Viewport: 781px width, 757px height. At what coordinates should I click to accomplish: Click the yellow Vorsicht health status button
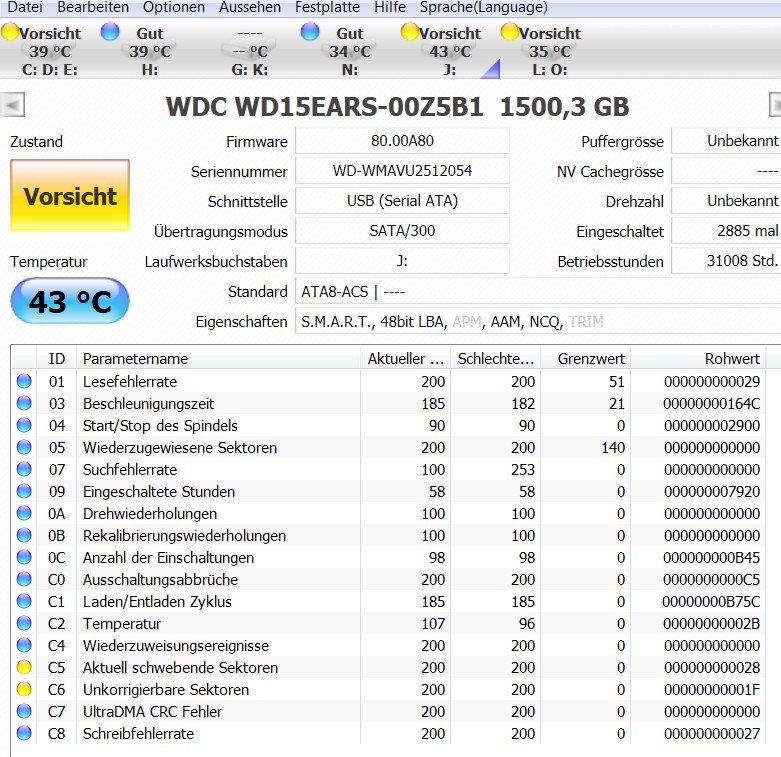[70, 196]
